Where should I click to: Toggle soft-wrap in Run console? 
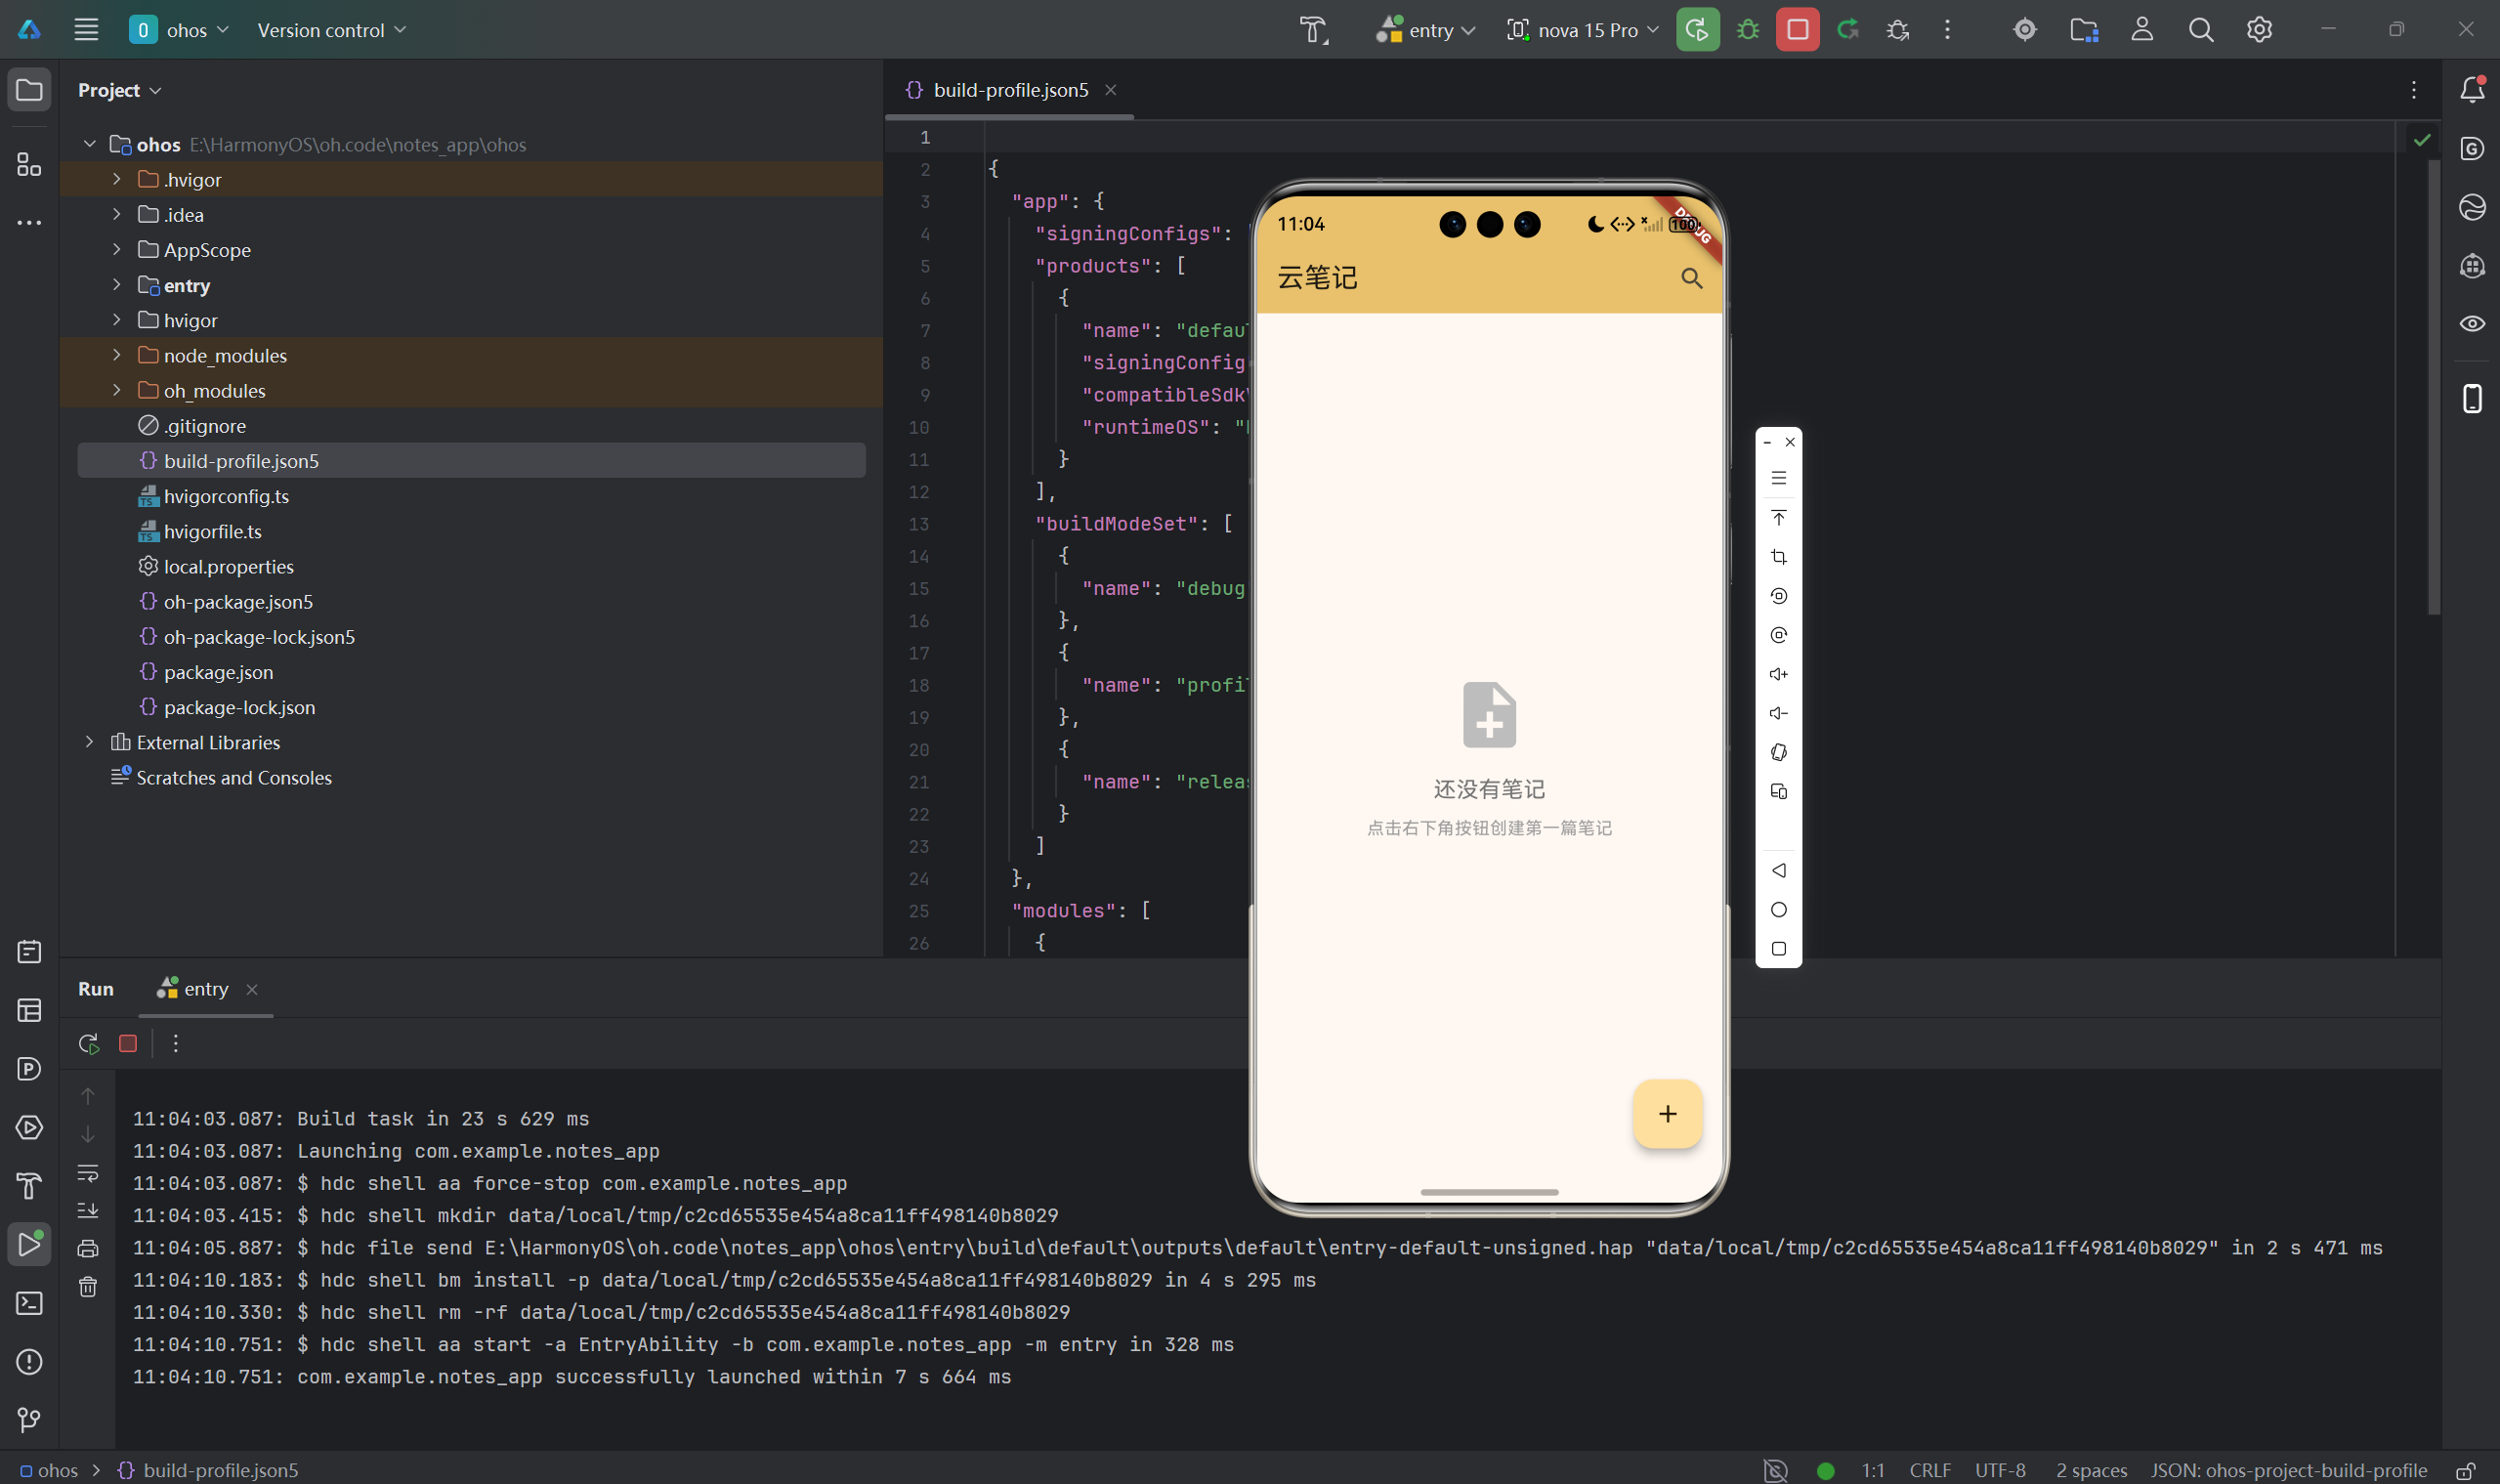pyautogui.click(x=88, y=1172)
